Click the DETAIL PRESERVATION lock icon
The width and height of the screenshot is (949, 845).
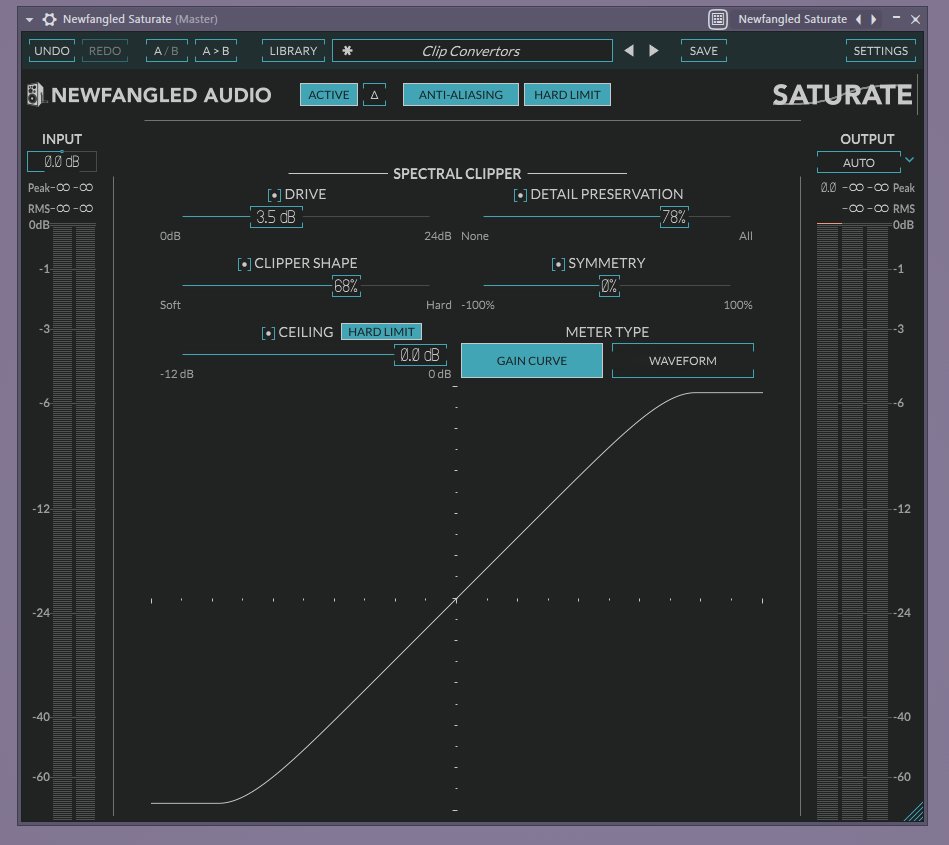[x=520, y=195]
